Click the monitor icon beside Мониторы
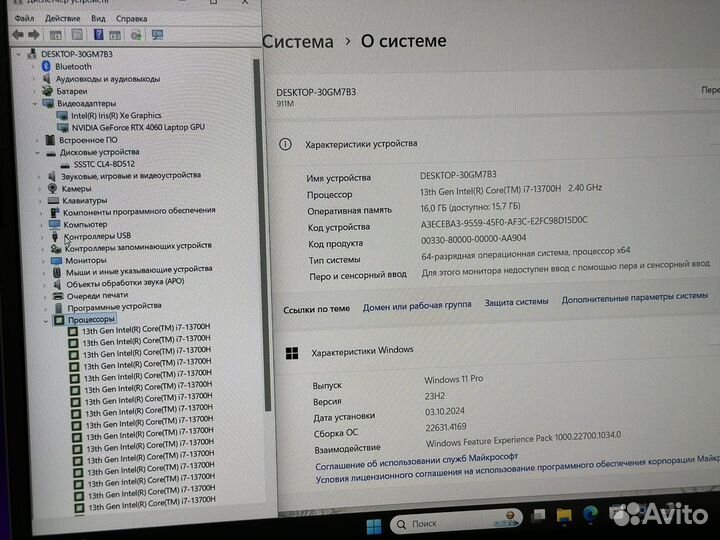720x540 pixels. point(56,260)
